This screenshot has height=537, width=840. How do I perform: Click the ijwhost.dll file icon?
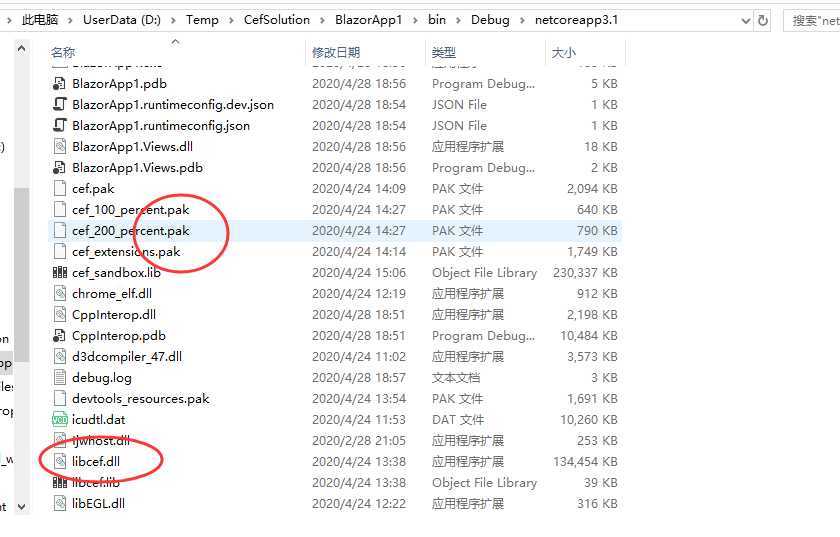[59, 441]
